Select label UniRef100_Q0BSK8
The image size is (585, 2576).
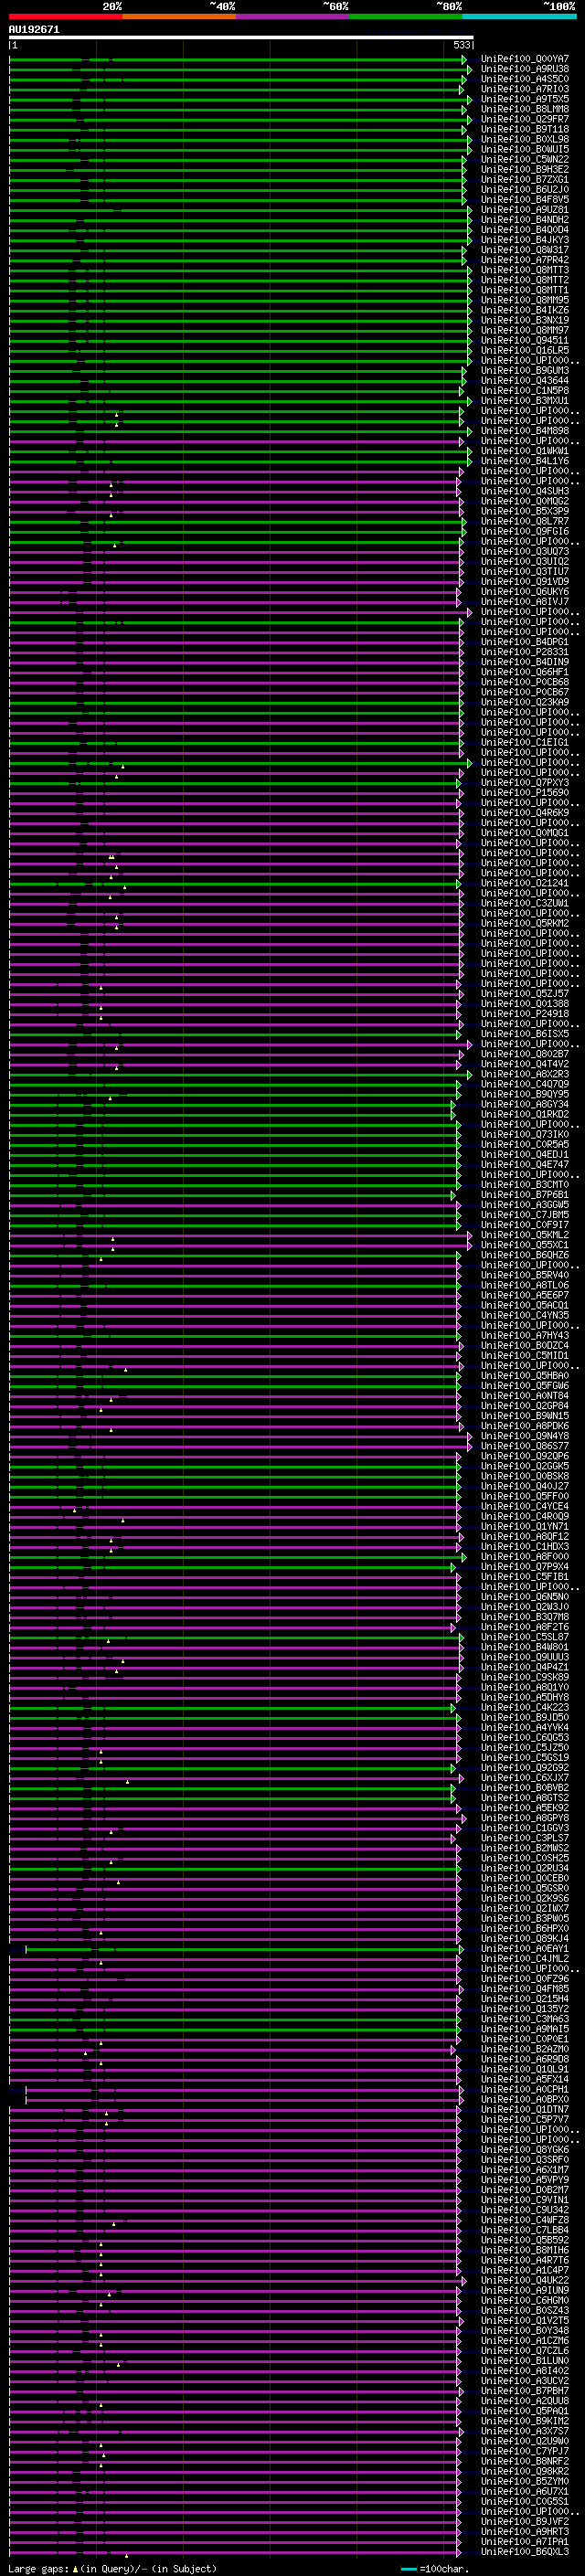tap(525, 1476)
